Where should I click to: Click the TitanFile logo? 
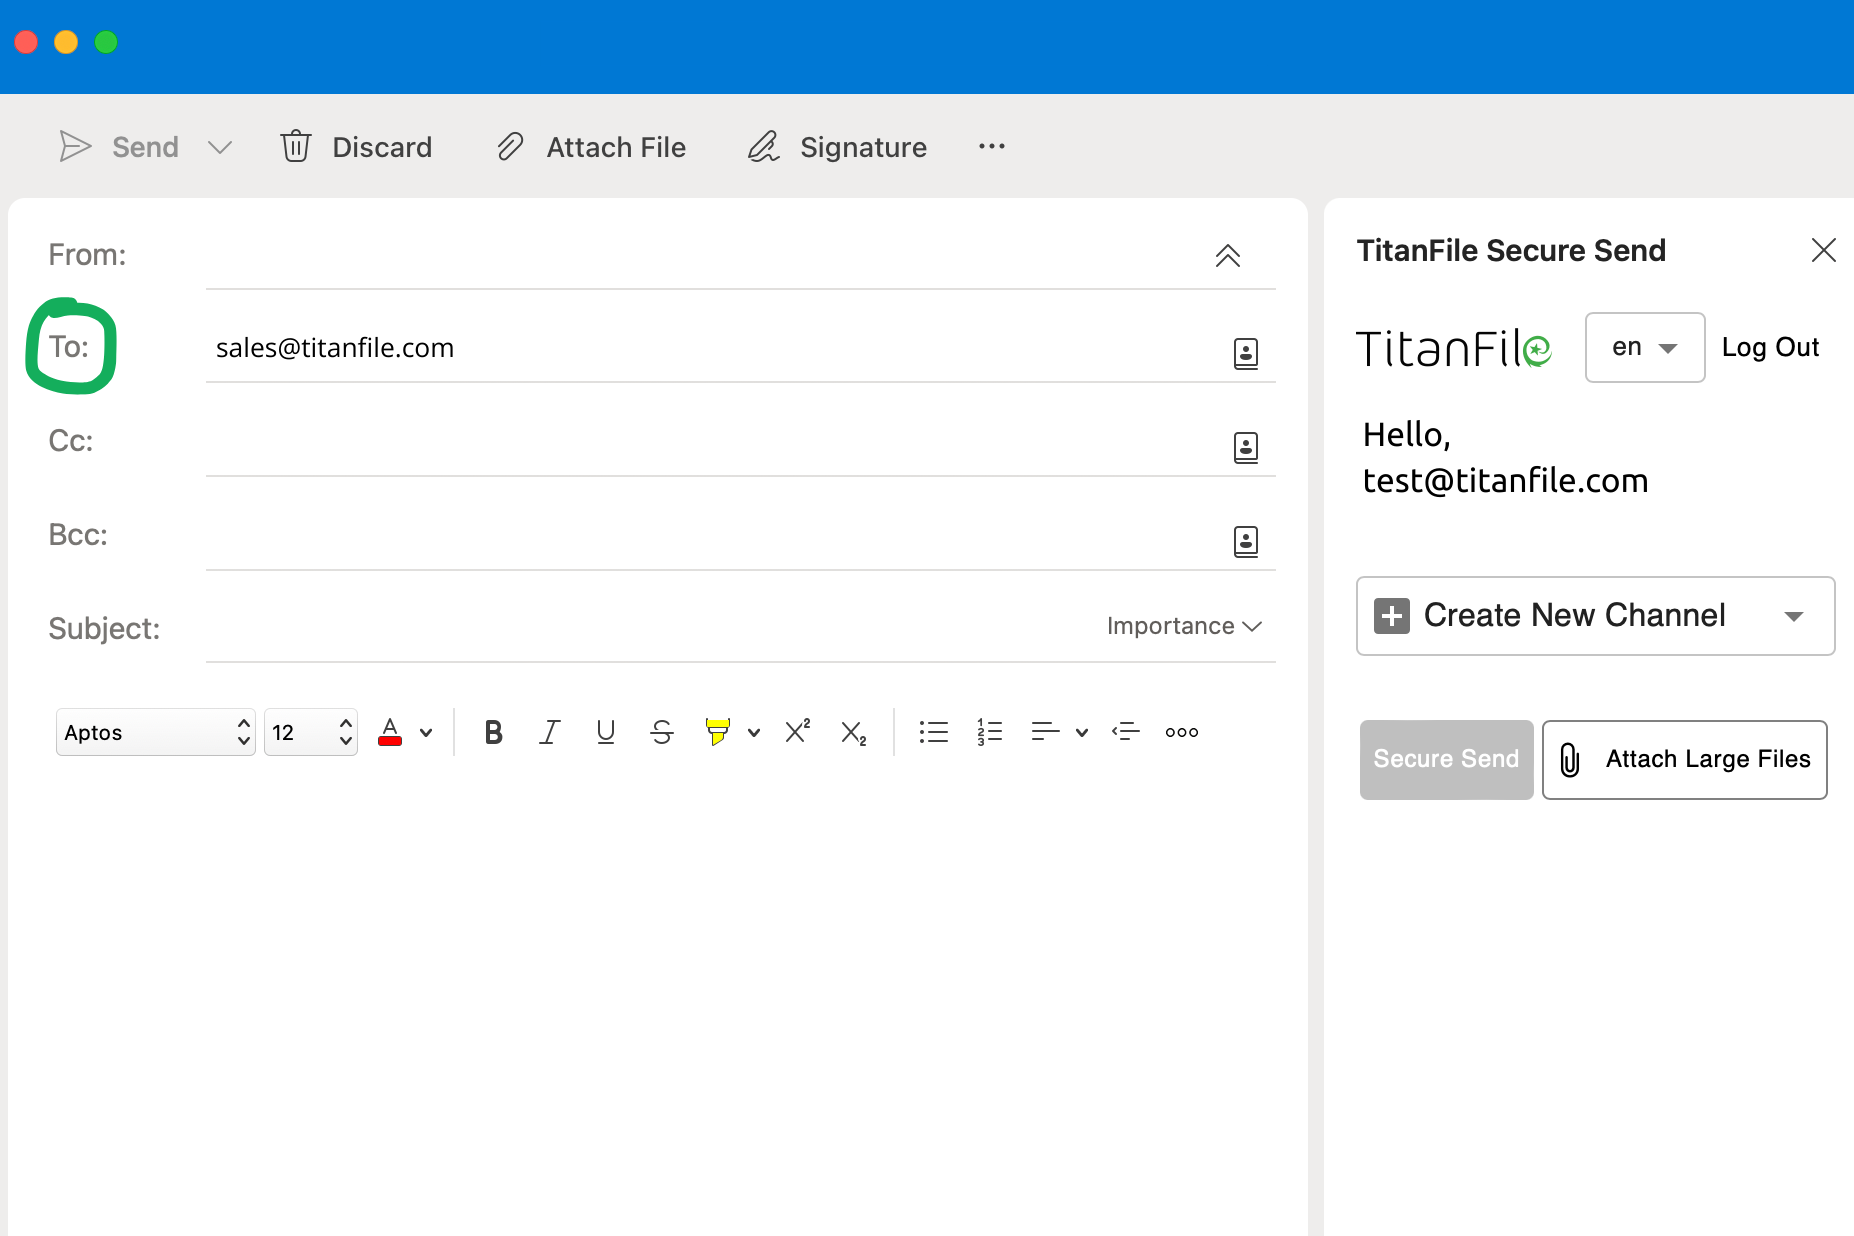click(1454, 348)
